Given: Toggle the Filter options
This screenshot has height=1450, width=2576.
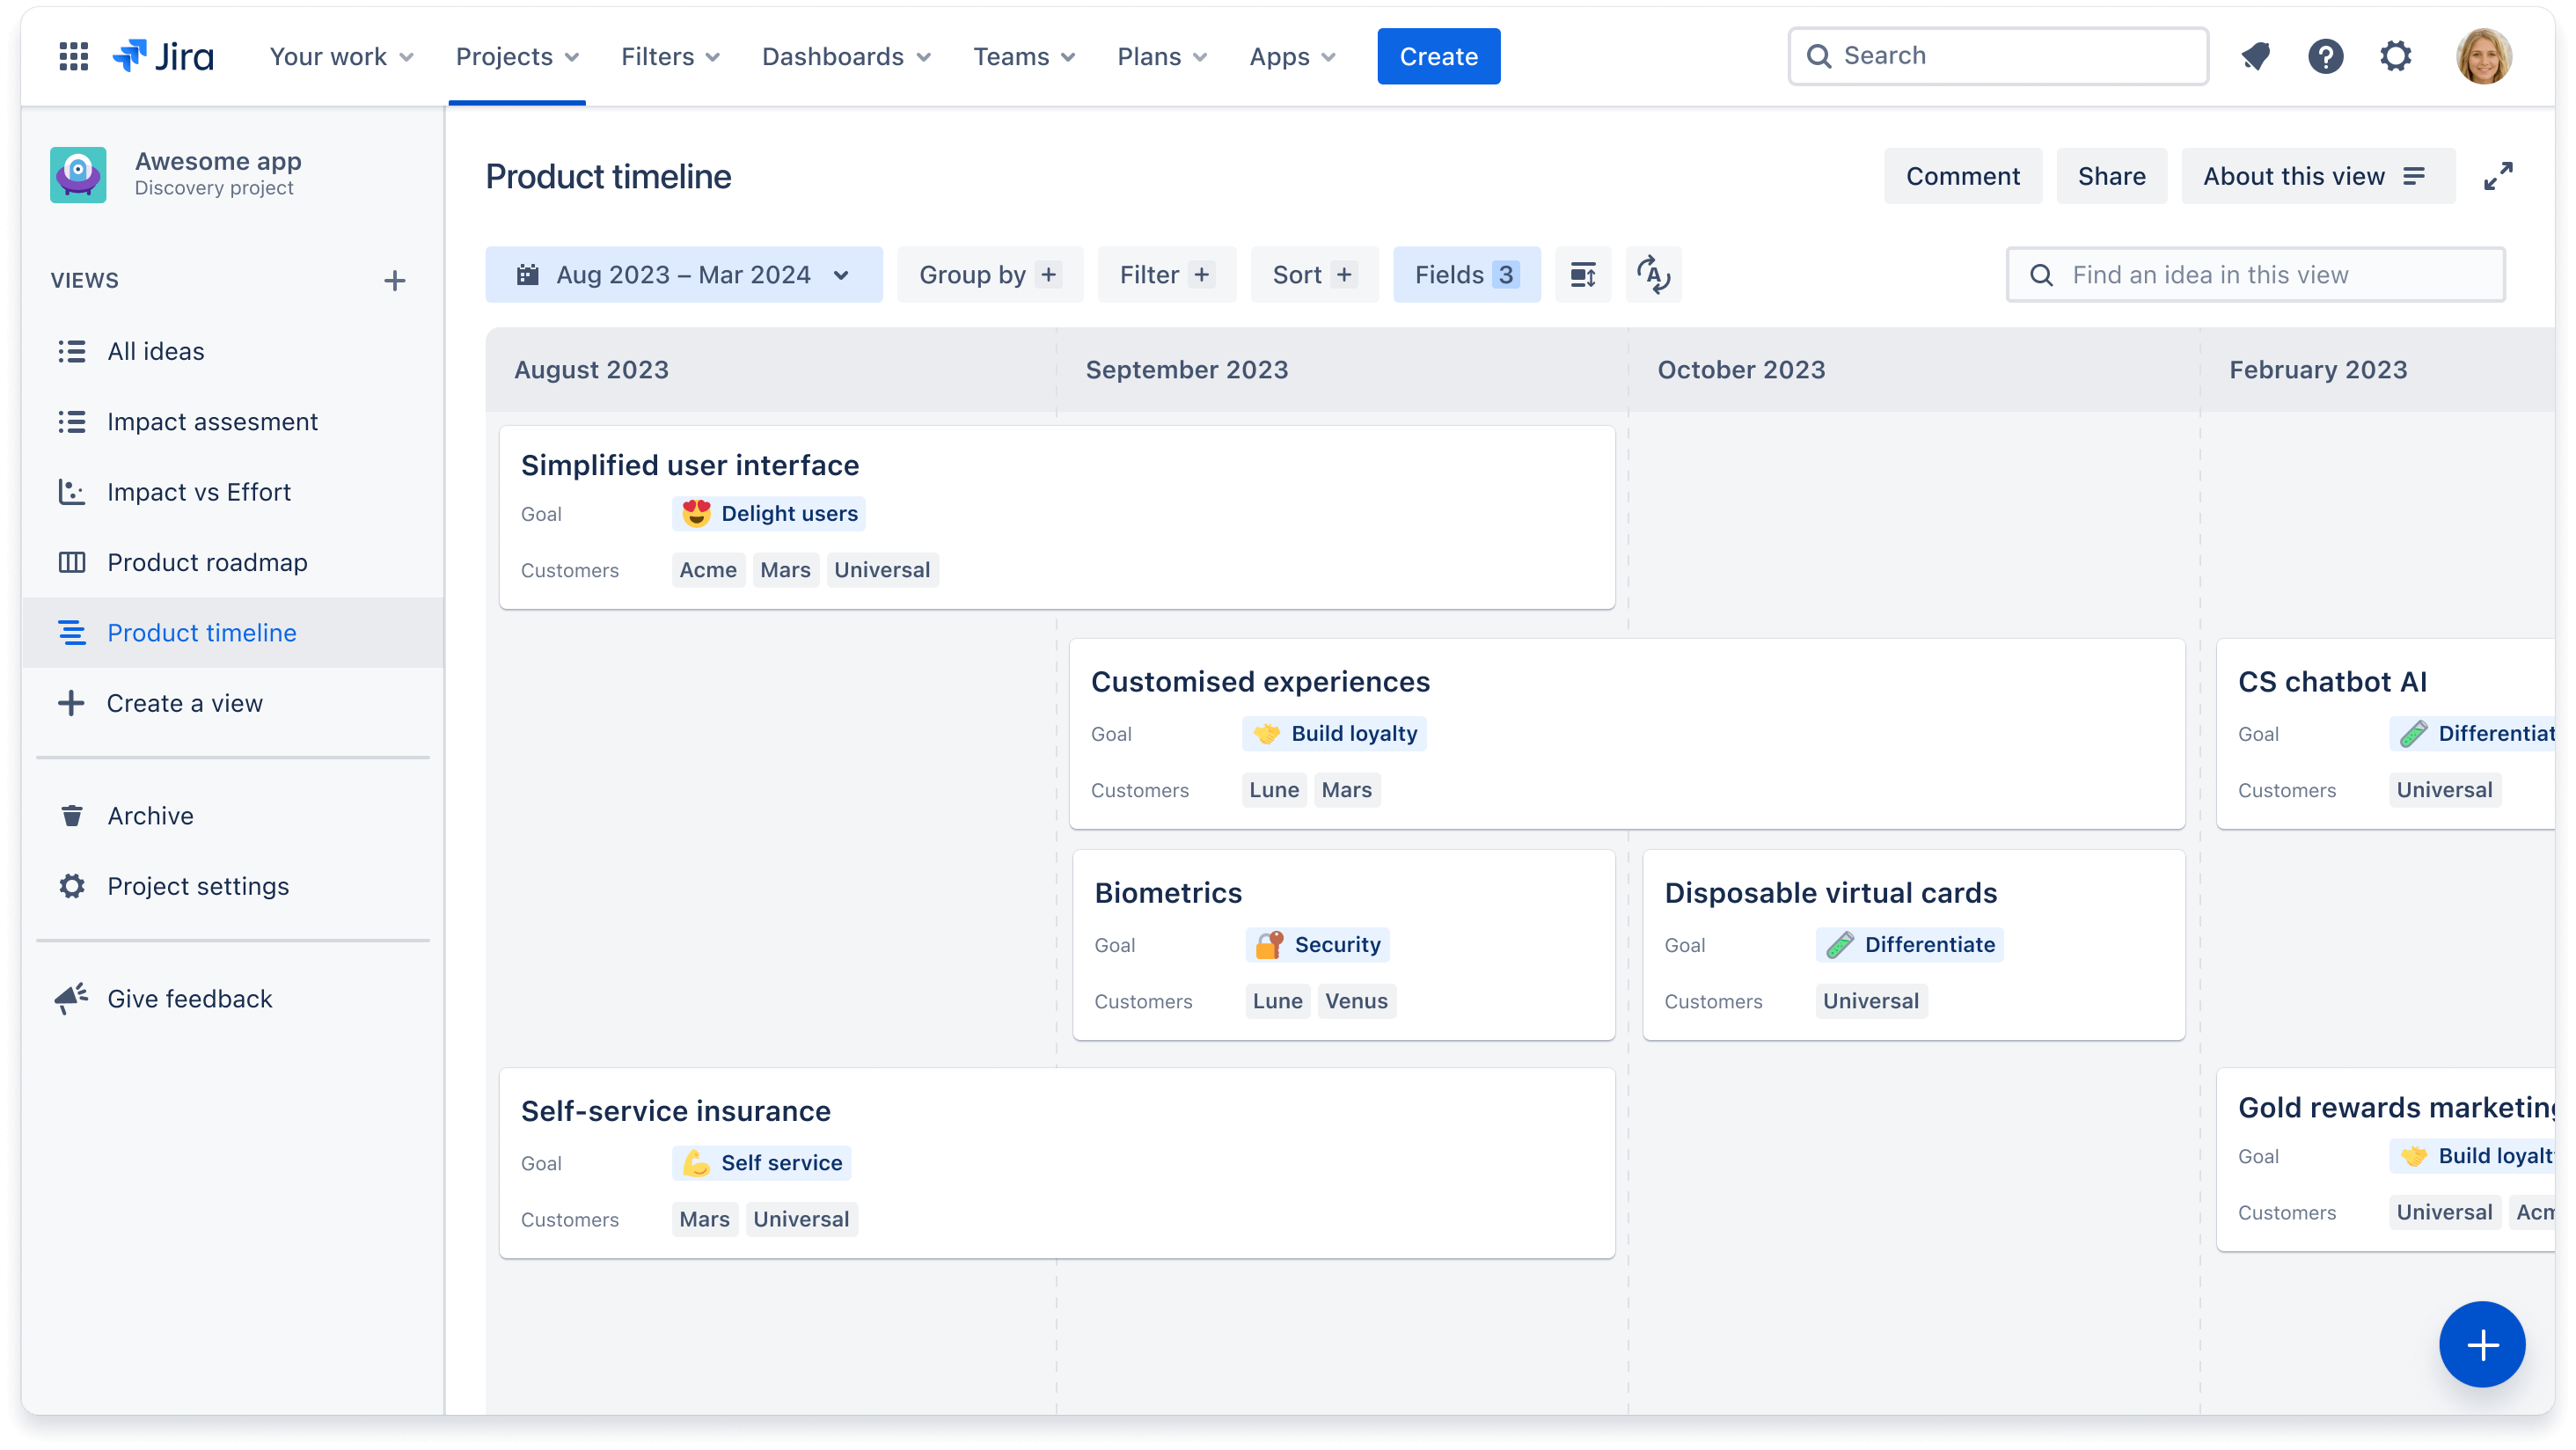Looking at the screenshot, I should pos(1162,275).
